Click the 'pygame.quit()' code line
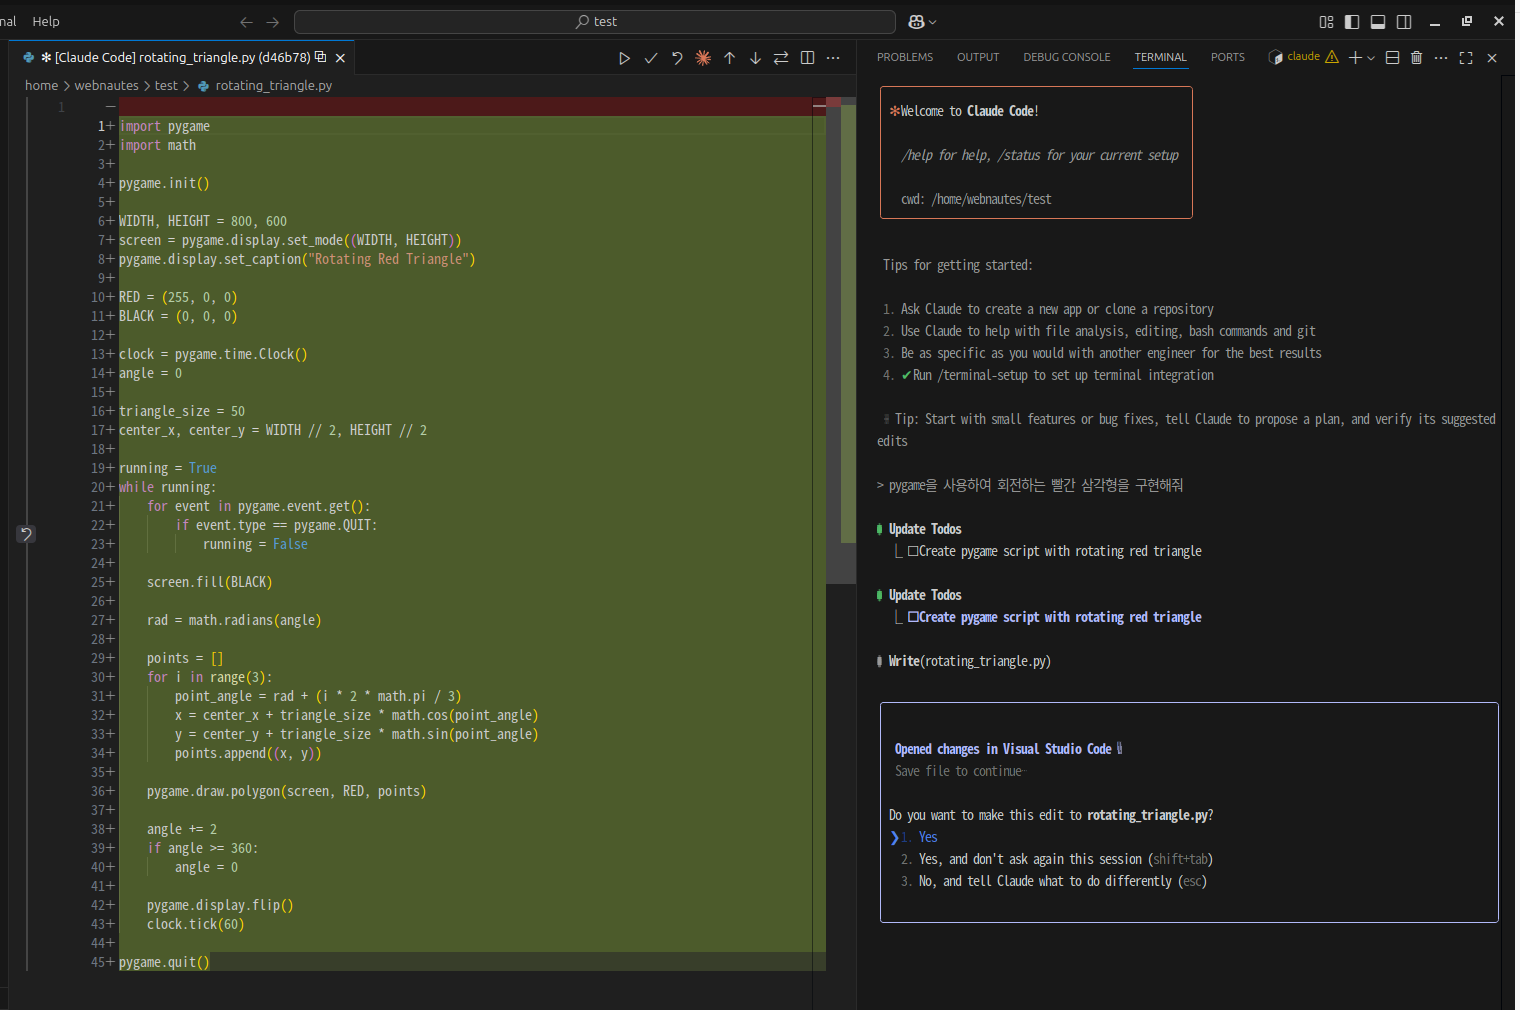This screenshot has height=1010, width=1520. (165, 962)
